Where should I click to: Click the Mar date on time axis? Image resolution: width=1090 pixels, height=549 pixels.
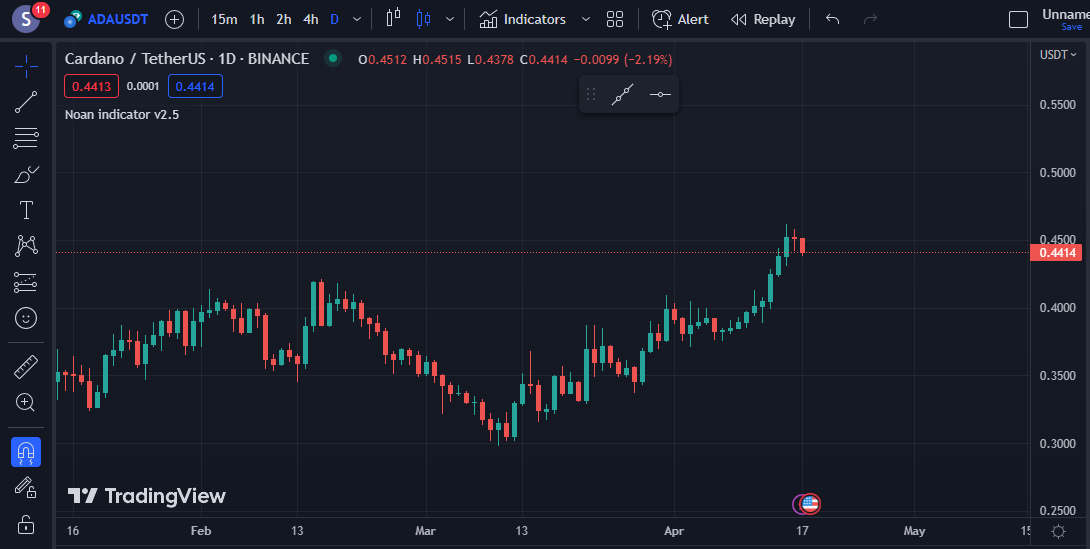click(x=425, y=531)
